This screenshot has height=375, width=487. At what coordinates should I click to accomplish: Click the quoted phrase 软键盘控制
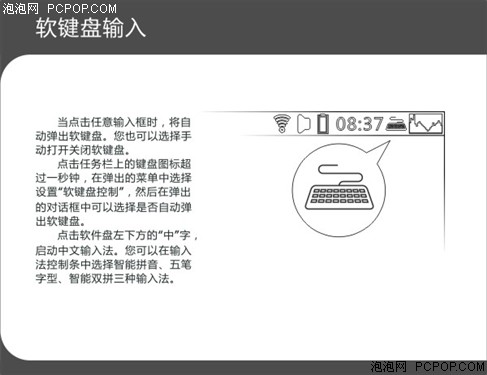click(91, 192)
